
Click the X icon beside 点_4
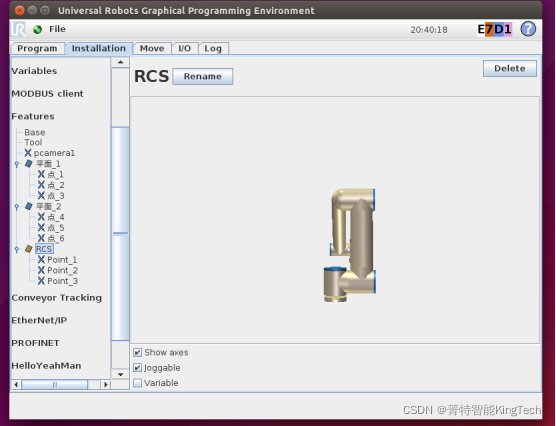(x=41, y=217)
